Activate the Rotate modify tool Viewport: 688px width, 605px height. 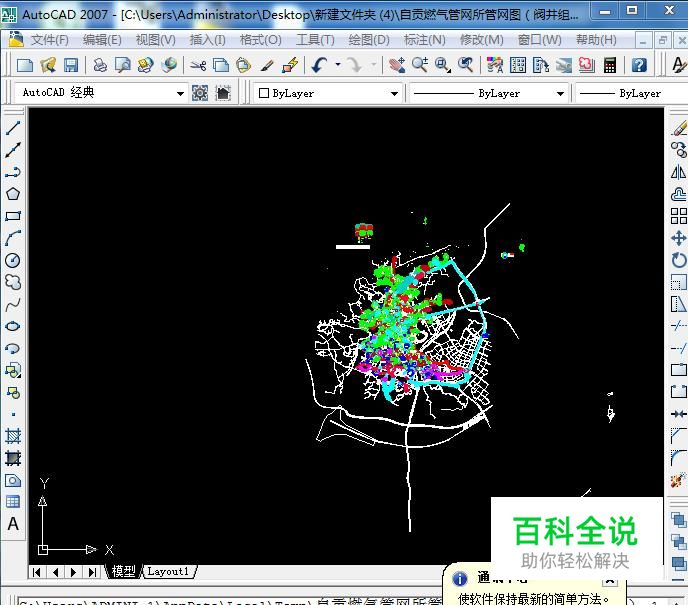[679, 260]
